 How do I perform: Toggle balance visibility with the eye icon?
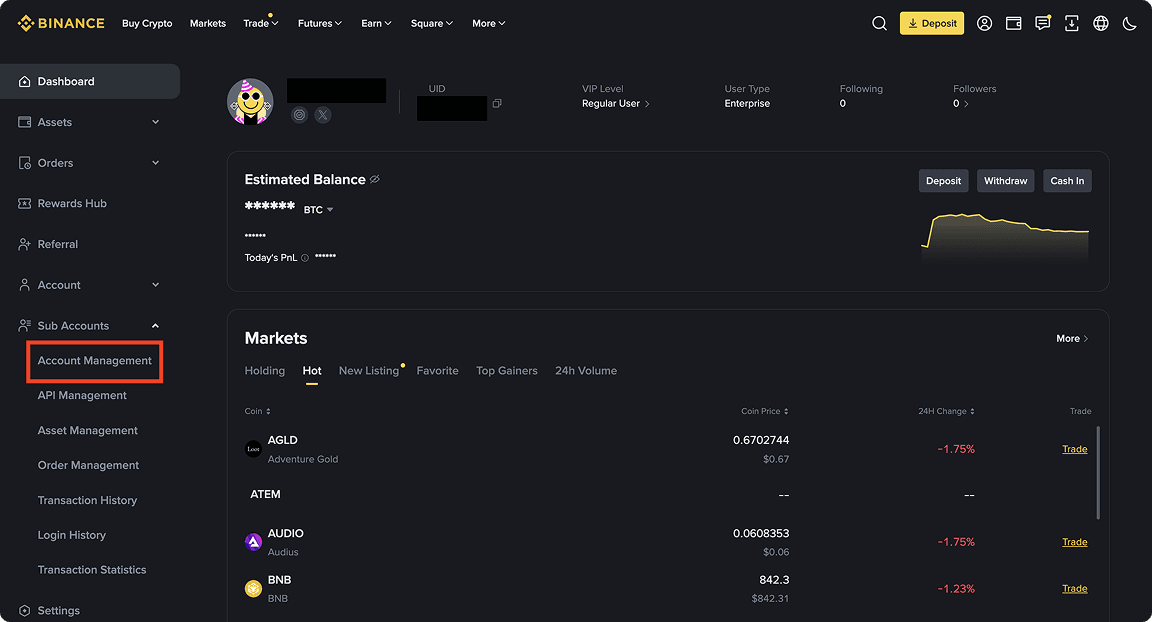tap(375, 179)
